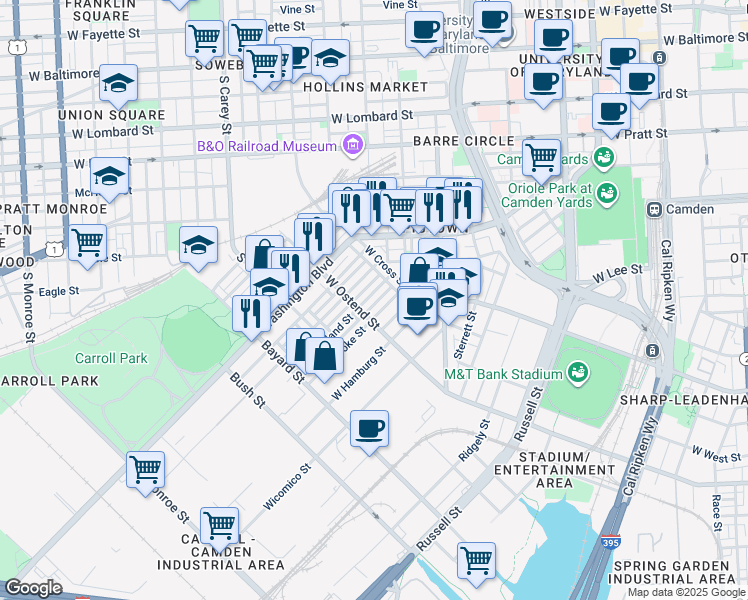Viewport: 748px width, 600px height.
Task: Click the grocery cart marker near Russell St bottom
Action: (477, 559)
